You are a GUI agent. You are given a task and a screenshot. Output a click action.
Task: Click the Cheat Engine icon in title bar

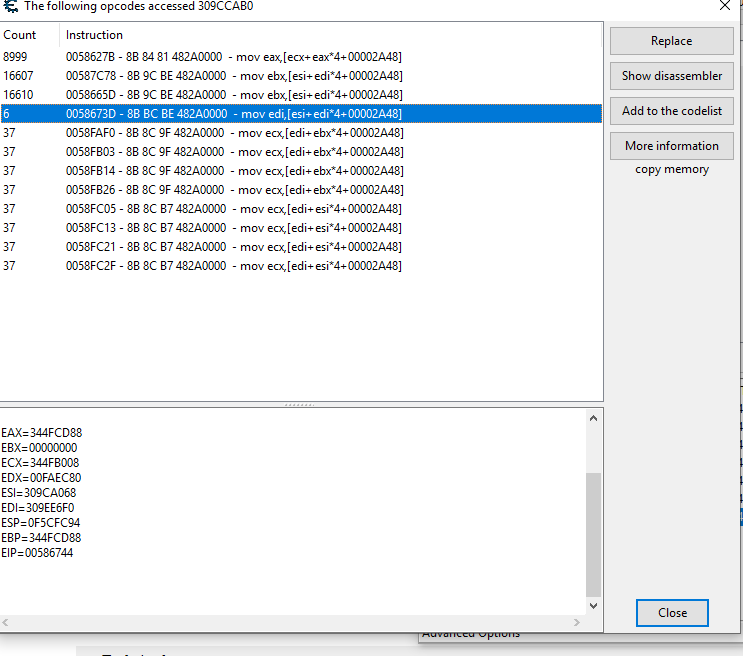pos(10,6)
